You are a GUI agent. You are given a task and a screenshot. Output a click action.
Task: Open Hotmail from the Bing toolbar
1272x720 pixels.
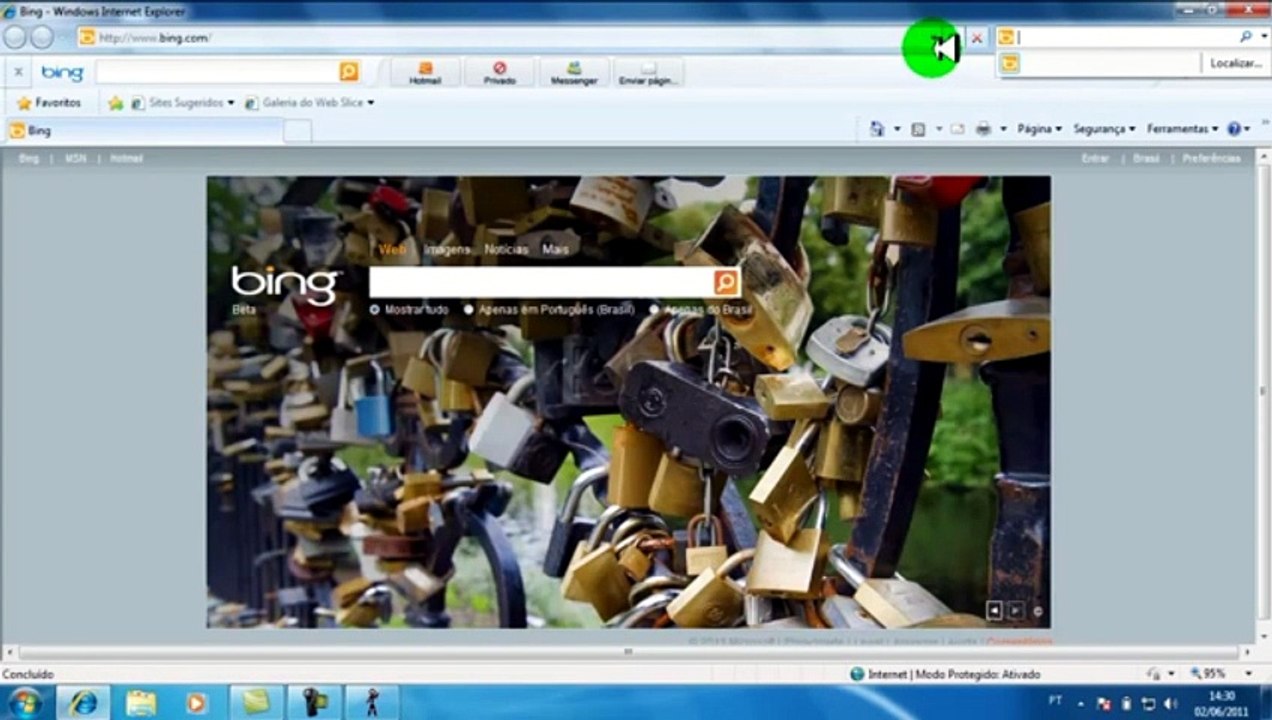(425, 72)
